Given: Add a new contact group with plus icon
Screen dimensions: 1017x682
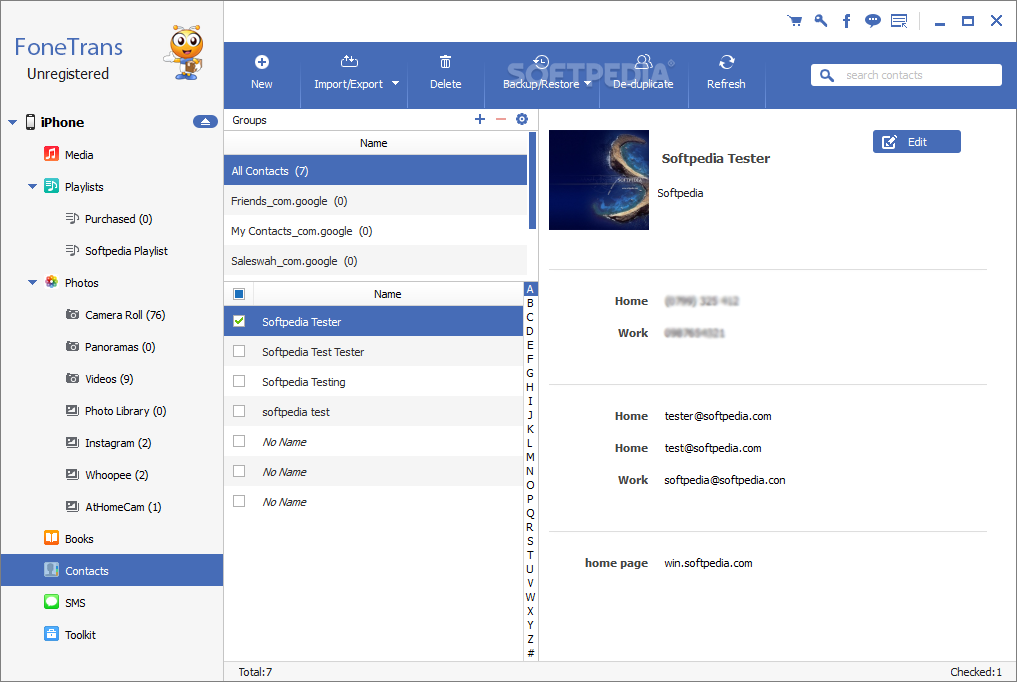Looking at the screenshot, I should (480, 119).
